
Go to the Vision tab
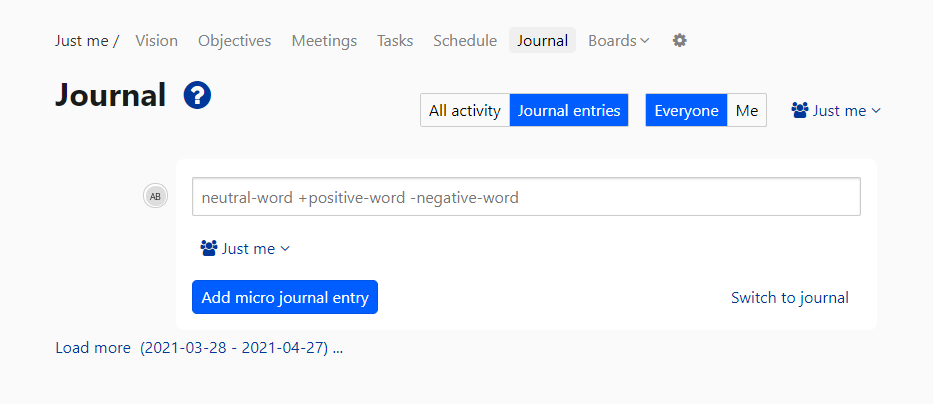tap(156, 41)
